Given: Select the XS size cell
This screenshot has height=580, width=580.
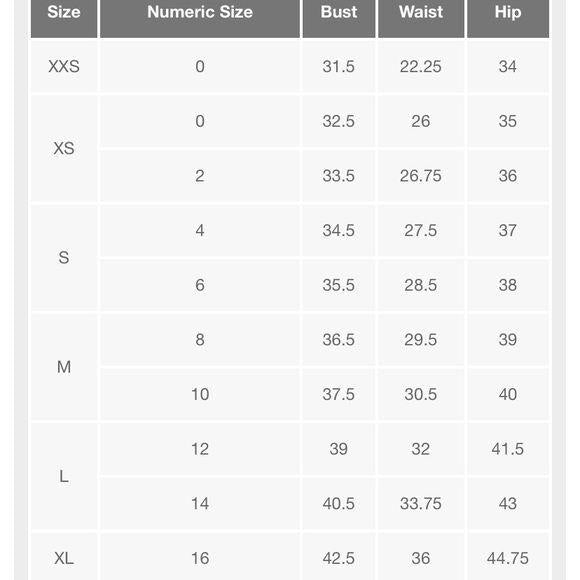Looking at the screenshot, I should click(64, 149).
